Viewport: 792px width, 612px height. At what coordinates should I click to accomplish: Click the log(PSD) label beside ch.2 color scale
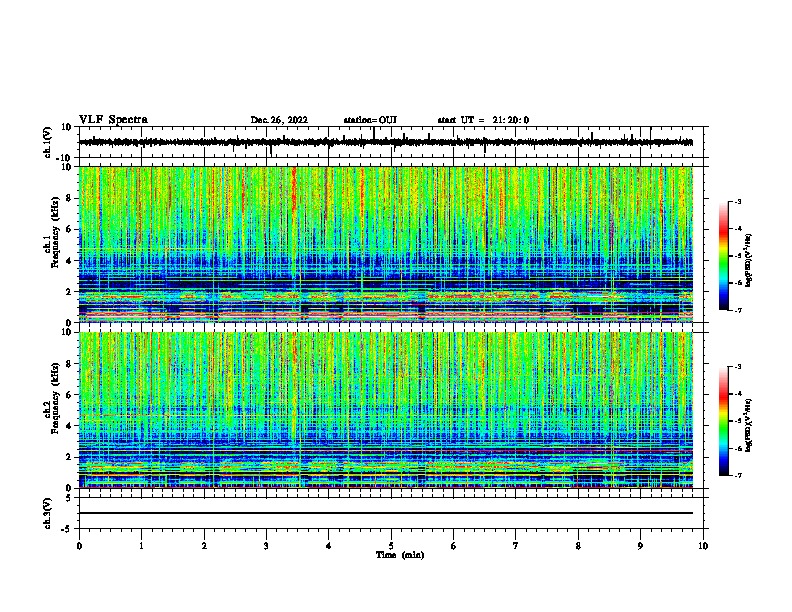click(x=749, y=425)
